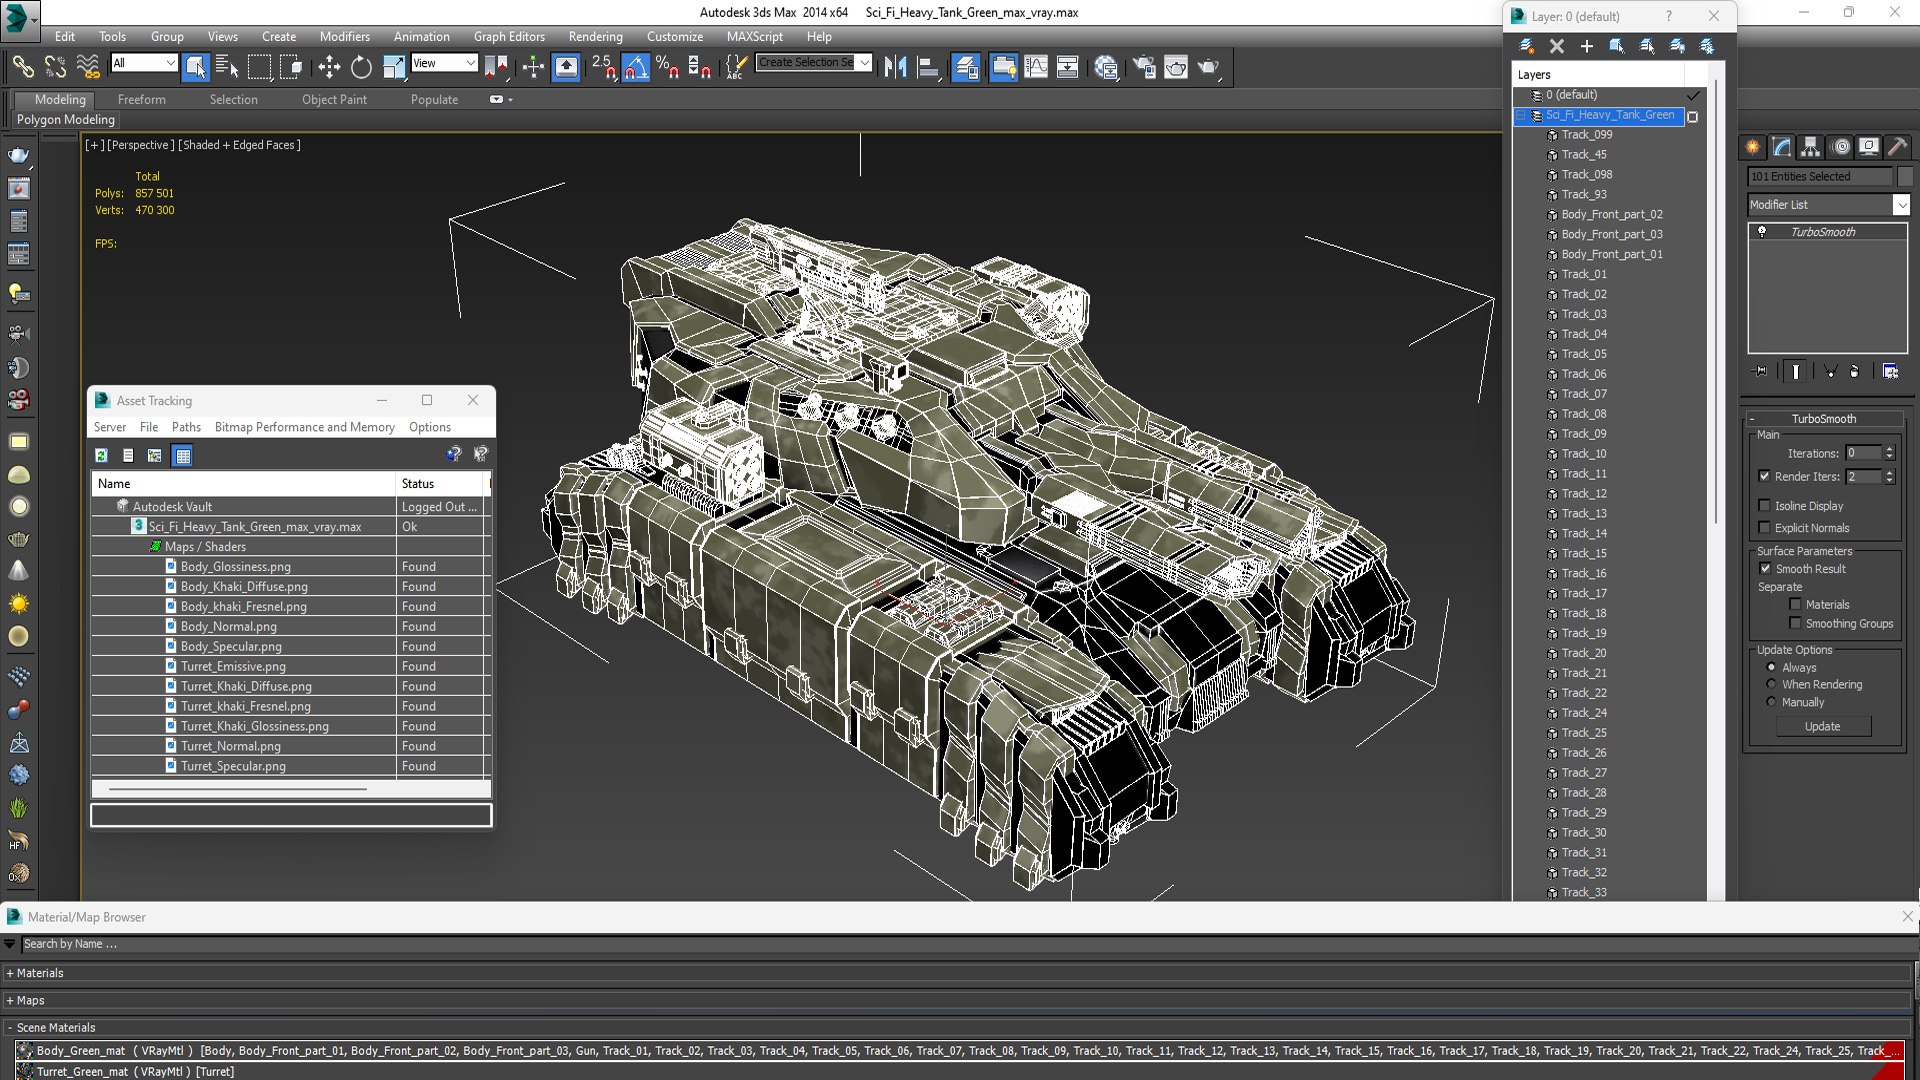Open the All selection filter dropdown
1920x1080 pixels.
[x=144, y=63]
